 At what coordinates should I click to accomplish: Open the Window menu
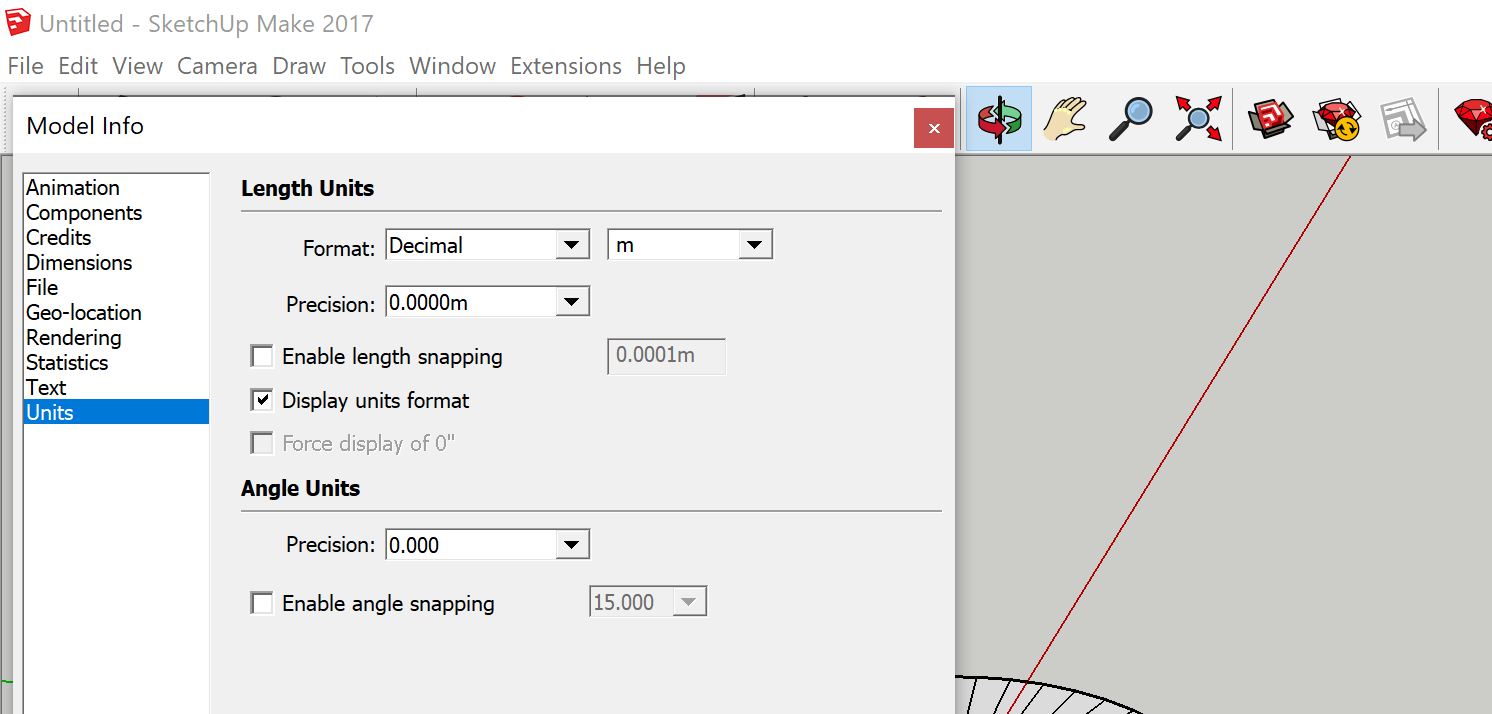pyautogui.click(x=452, y=66)
